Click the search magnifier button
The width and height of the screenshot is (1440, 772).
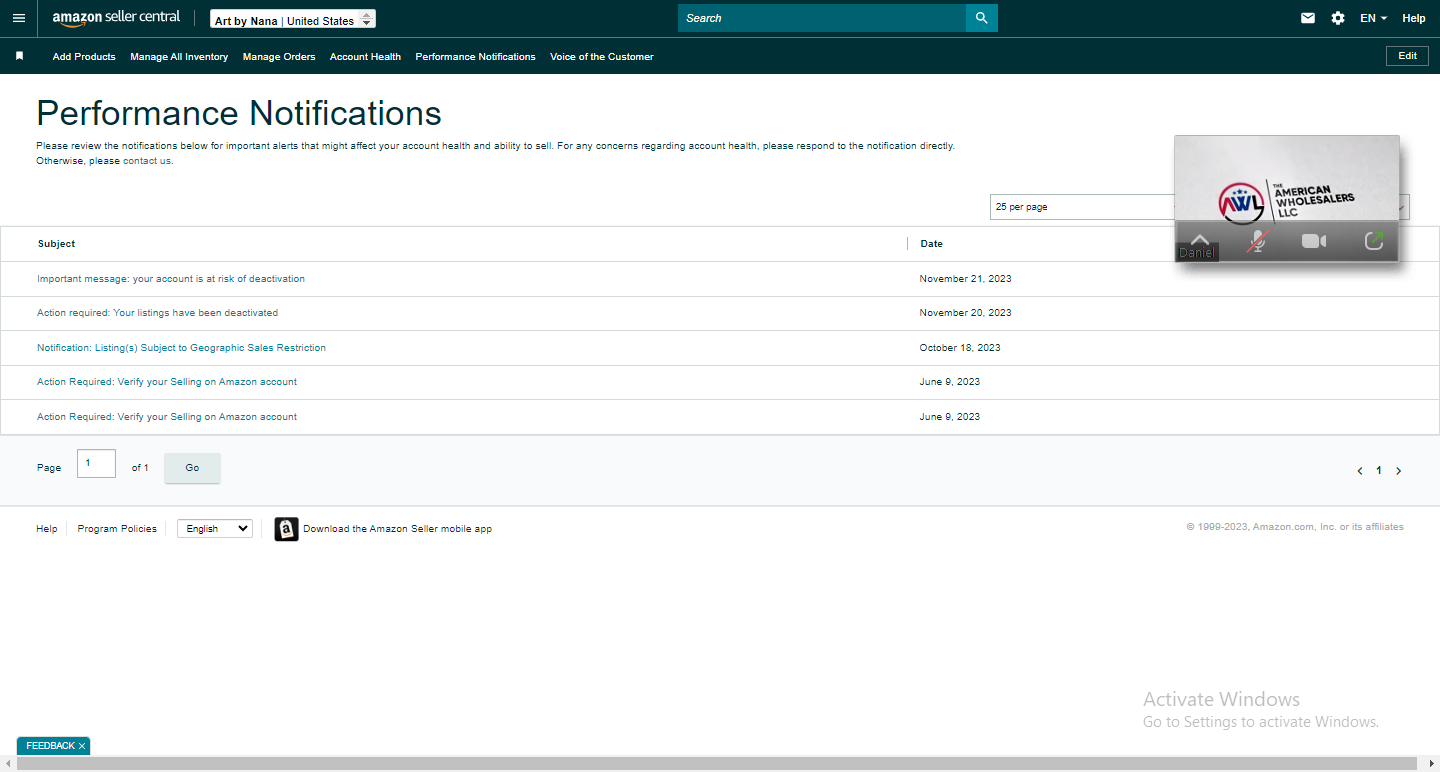[x=982, y=18]
